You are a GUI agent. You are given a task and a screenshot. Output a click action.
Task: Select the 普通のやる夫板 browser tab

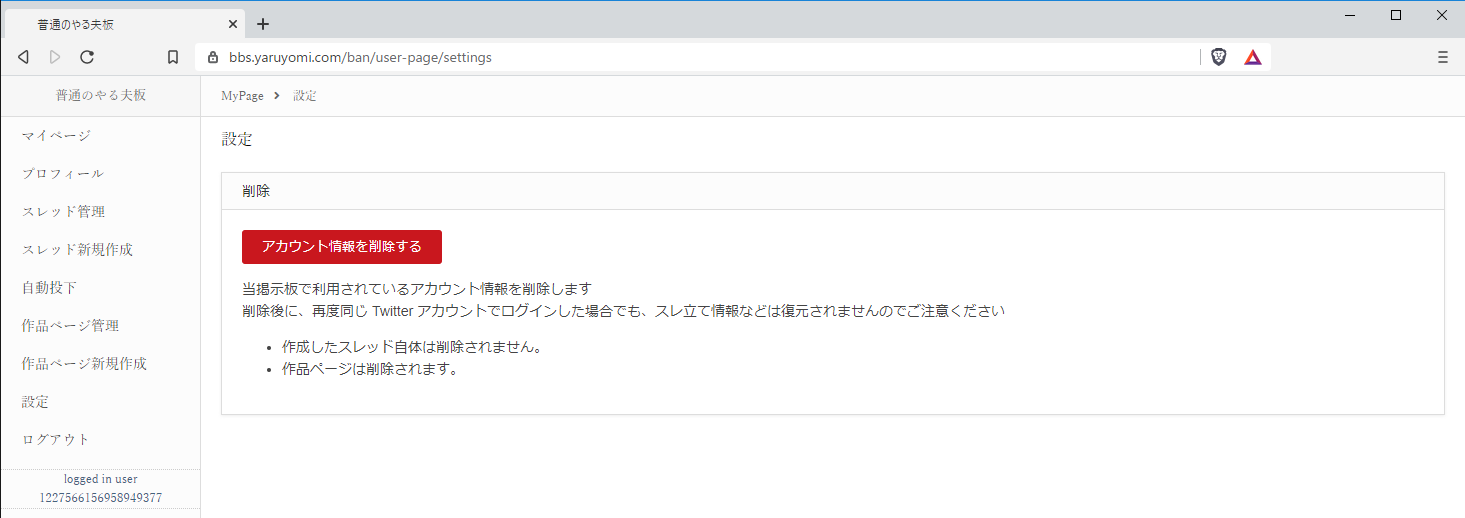(x=125, y=23)
